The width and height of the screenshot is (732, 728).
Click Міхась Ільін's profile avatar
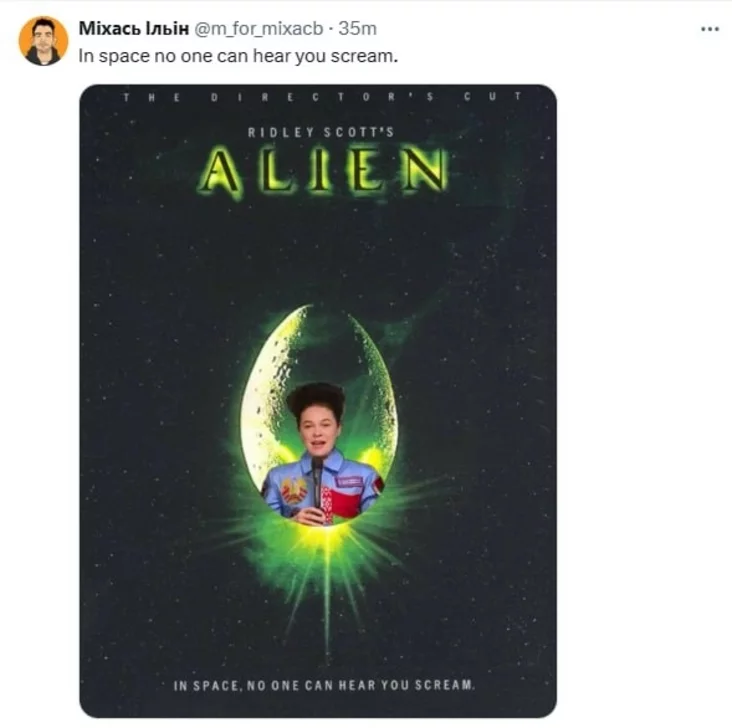44,41
